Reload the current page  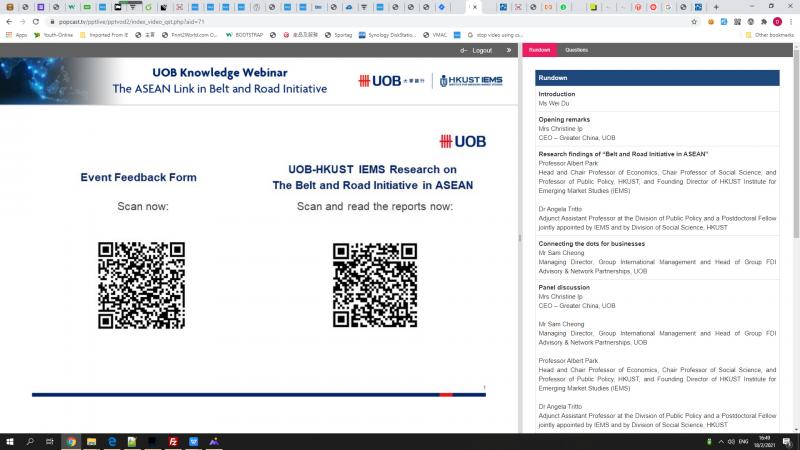(x=36, y=22)
